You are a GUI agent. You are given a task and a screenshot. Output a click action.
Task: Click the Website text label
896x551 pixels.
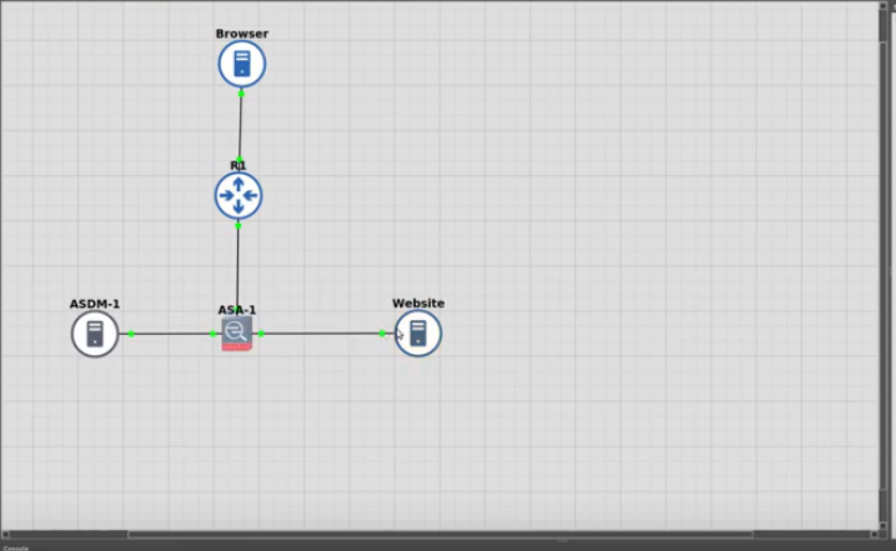(418, 303)
